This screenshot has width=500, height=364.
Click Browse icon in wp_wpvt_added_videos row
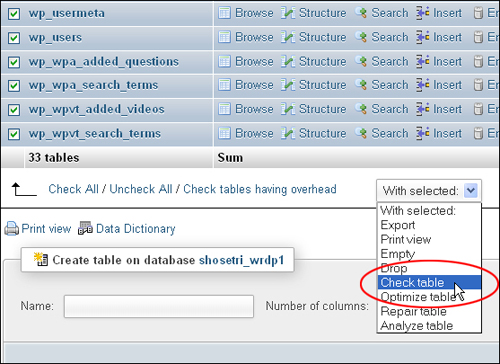click(224, 109)
